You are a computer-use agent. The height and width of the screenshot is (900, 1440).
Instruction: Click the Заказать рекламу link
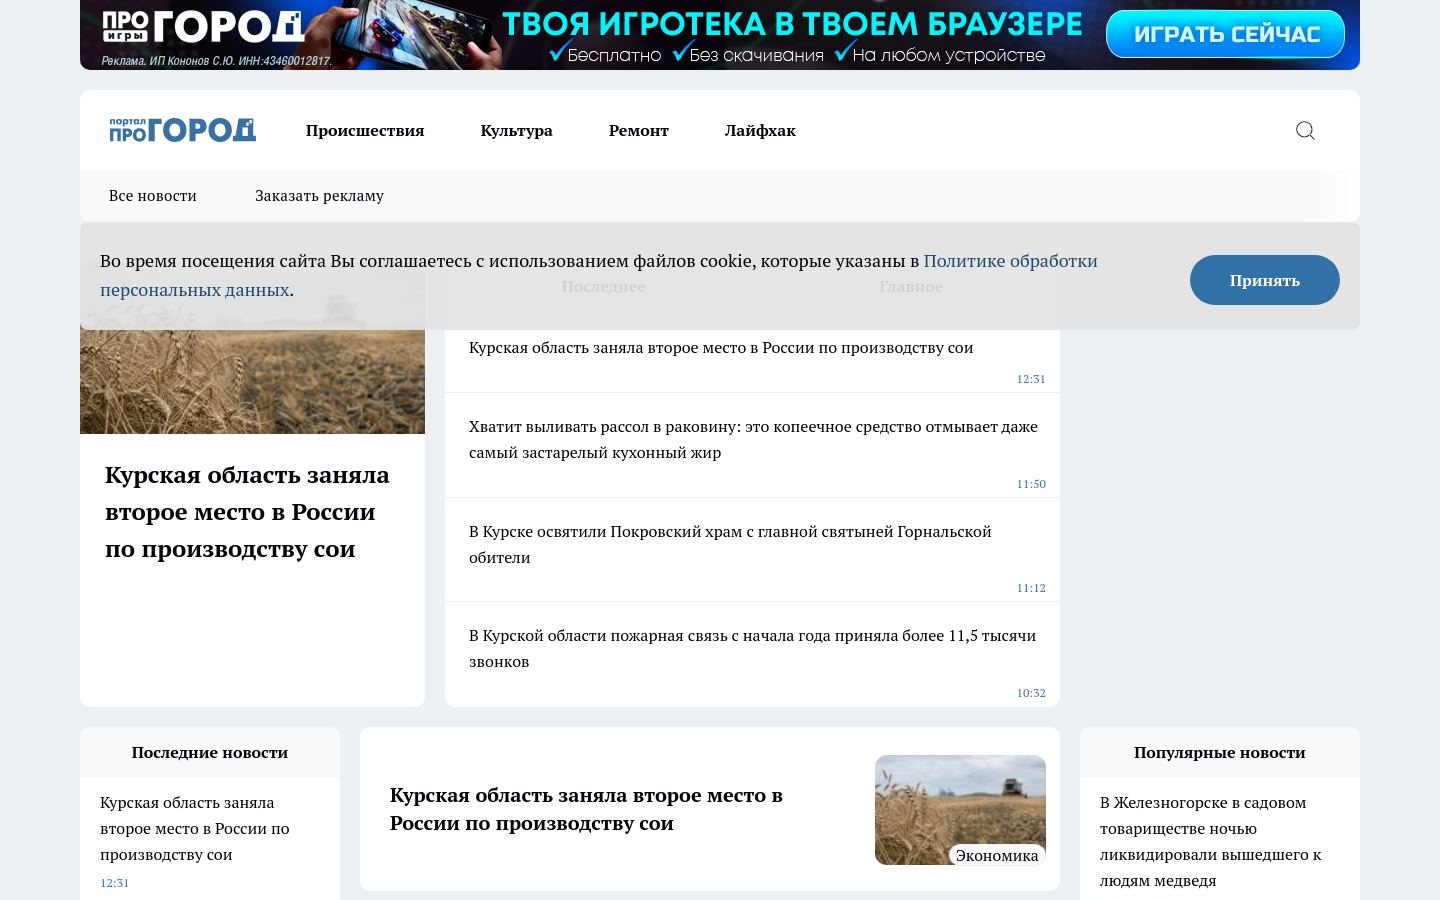pyautogui.click(x=319, y=196)
